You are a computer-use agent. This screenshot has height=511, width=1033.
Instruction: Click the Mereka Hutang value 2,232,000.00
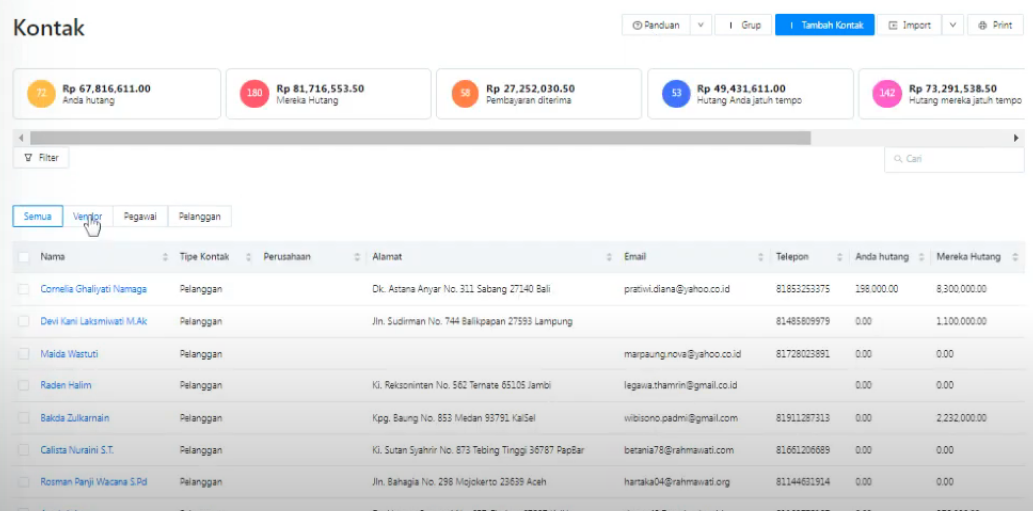click(x=961, y=417)
